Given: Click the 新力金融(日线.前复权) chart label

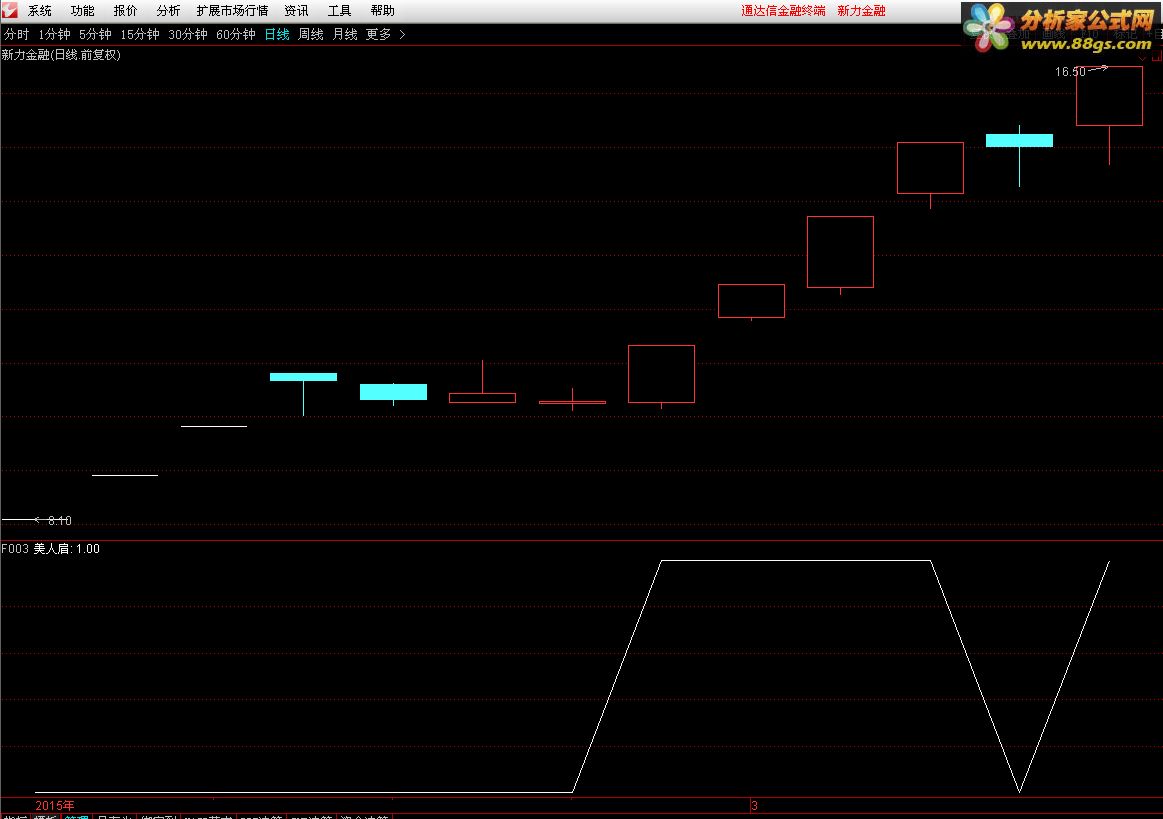Looking at the screenshot, I should click(61, 55).
